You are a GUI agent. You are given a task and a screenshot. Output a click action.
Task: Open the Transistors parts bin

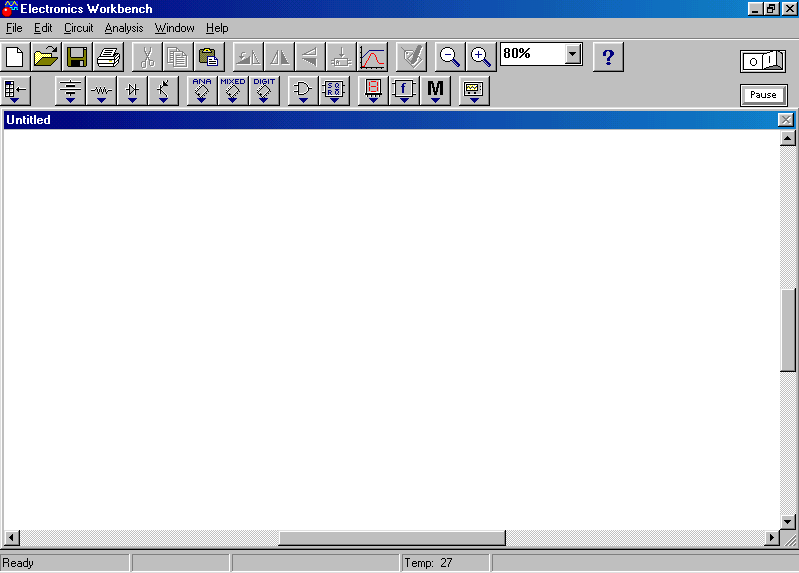164,91
